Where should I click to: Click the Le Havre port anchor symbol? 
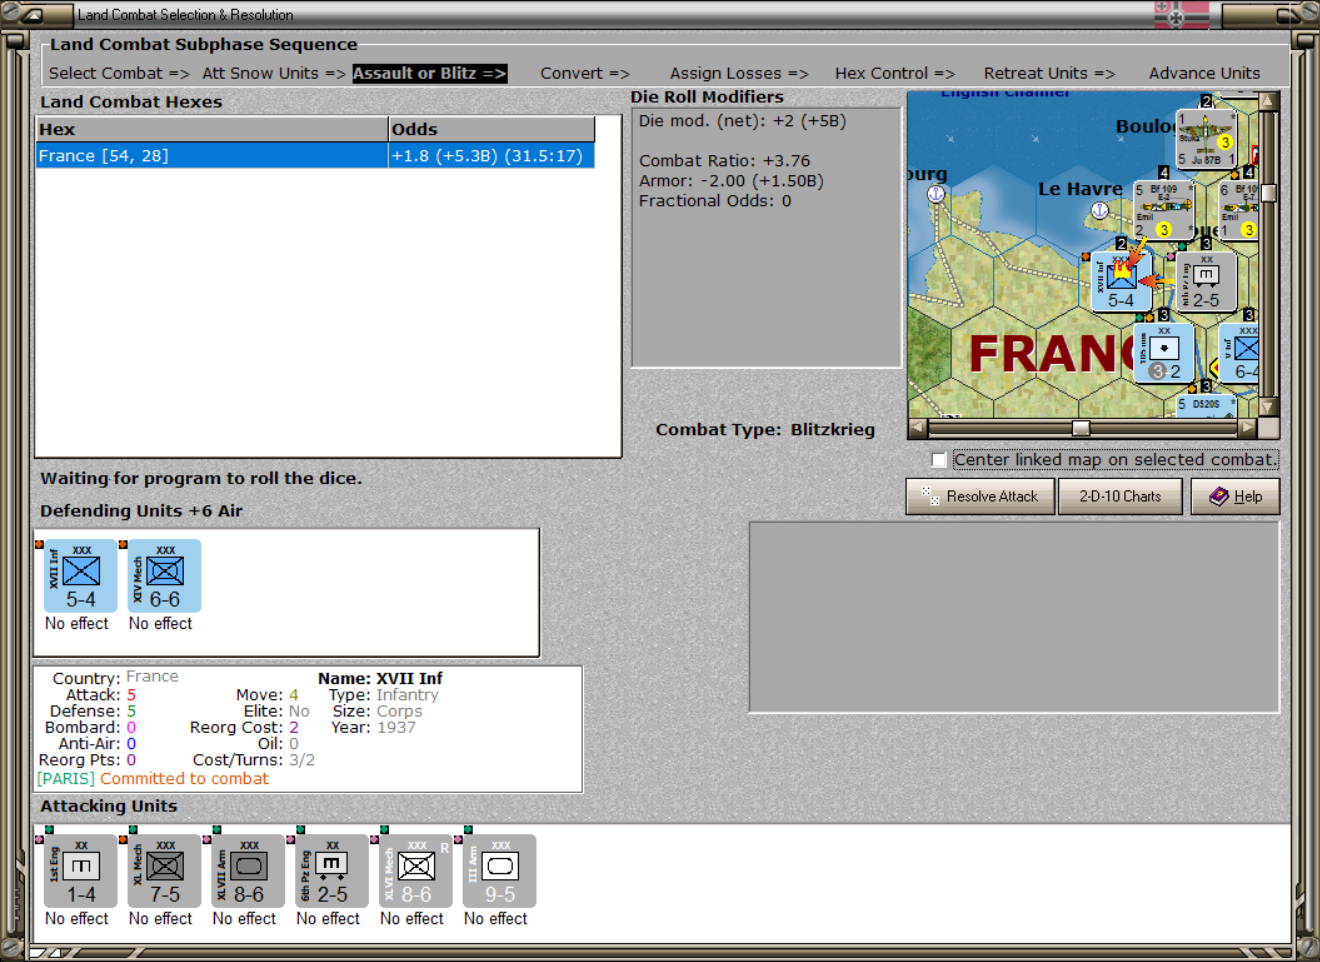1099,210
